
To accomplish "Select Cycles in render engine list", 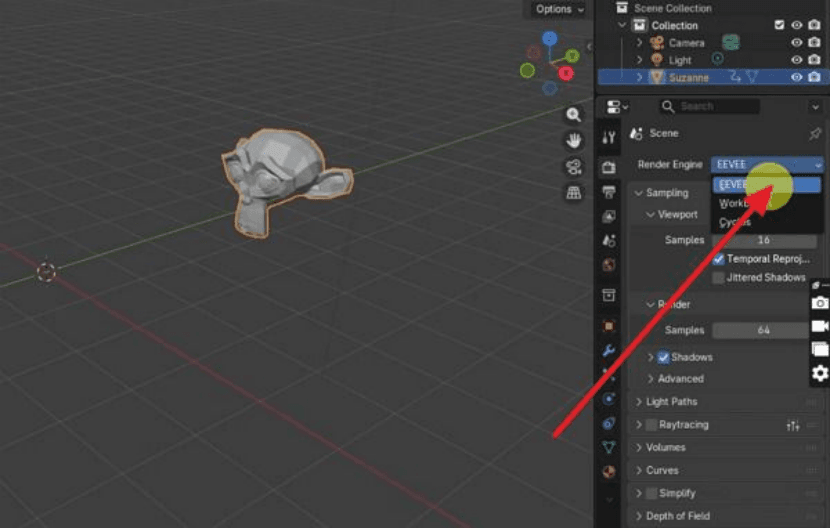I will click(x=767, y=222).
